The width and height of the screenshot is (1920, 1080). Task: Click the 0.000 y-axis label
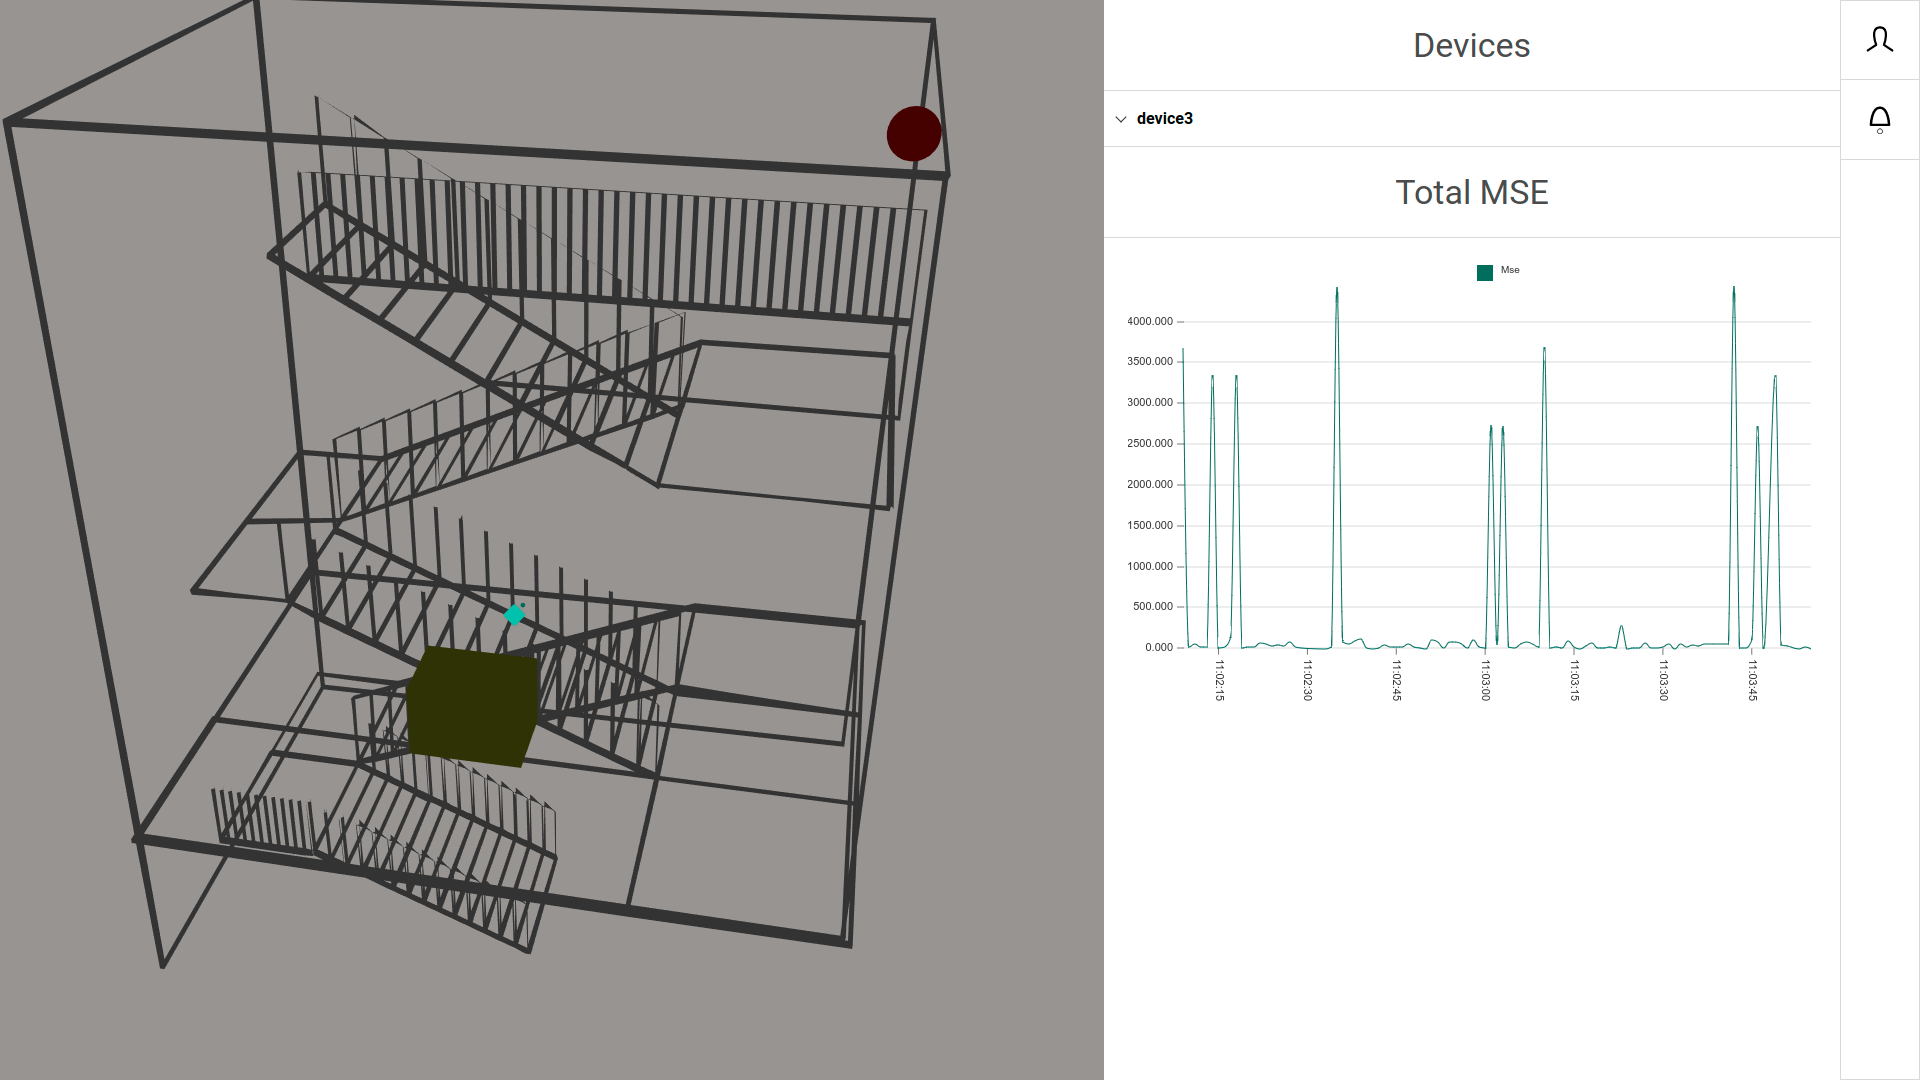1158,648
